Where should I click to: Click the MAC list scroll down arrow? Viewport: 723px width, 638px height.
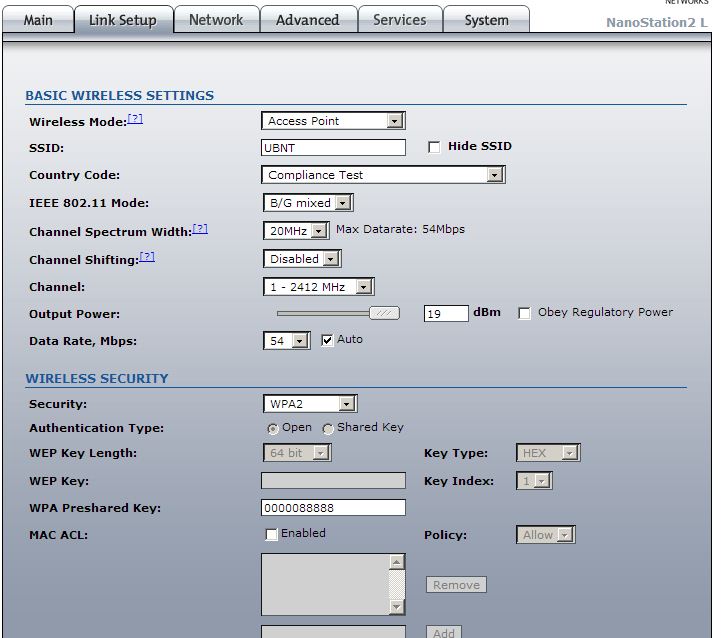397,607
